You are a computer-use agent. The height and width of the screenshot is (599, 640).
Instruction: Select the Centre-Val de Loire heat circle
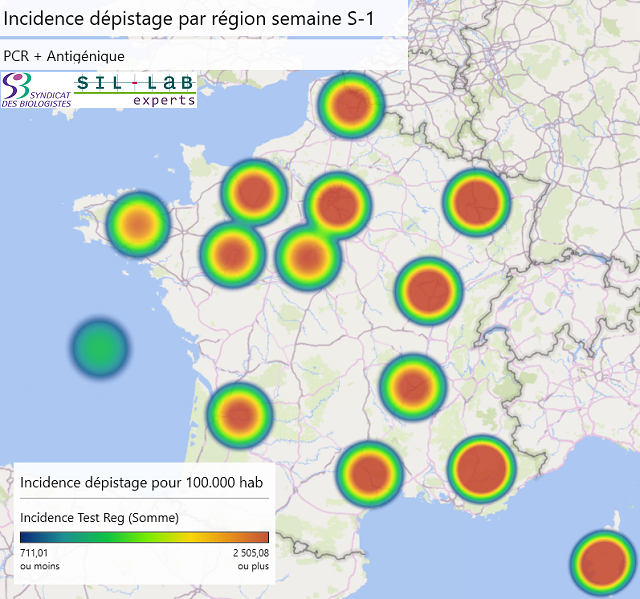pyautogui.click(x=308, y=257)
